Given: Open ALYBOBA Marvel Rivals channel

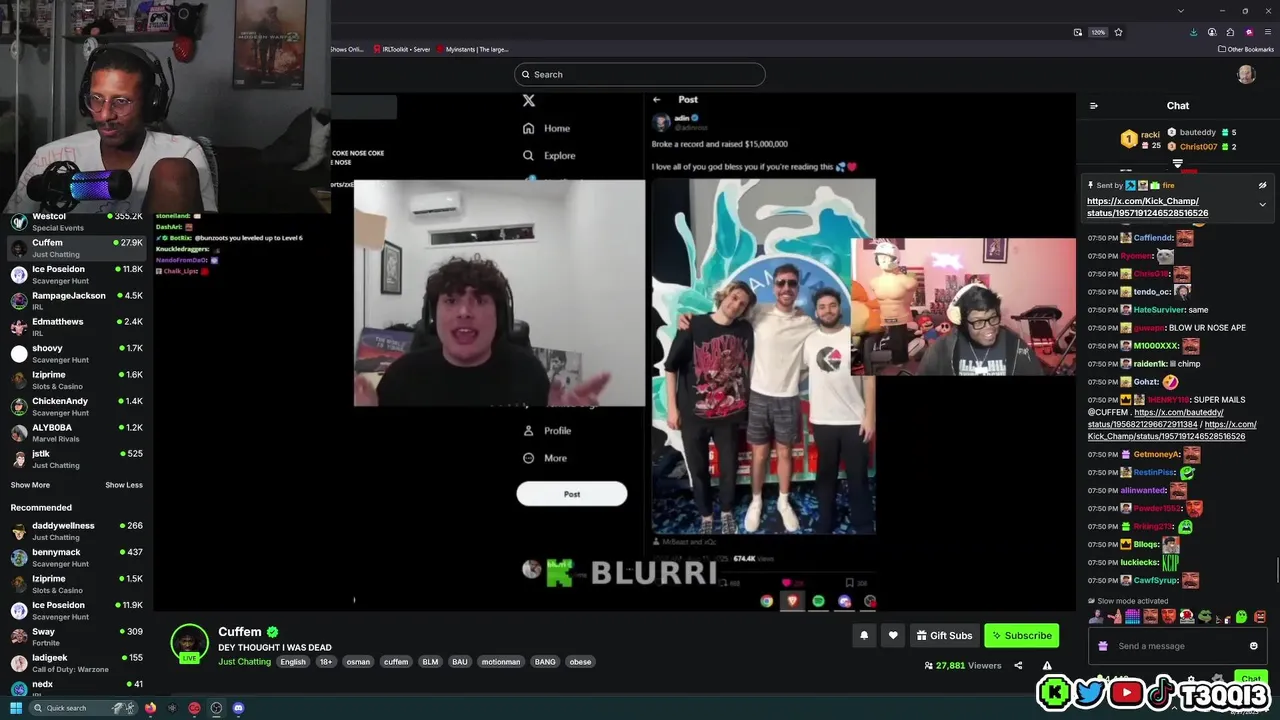Looking at the screenshot, I should 76,433.
